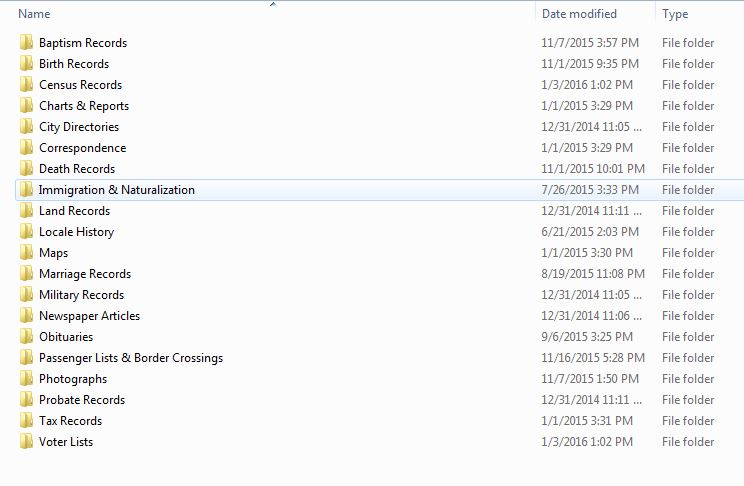Sort by the Type column header
Screen dimensions: 744x486
coord(675,14)
